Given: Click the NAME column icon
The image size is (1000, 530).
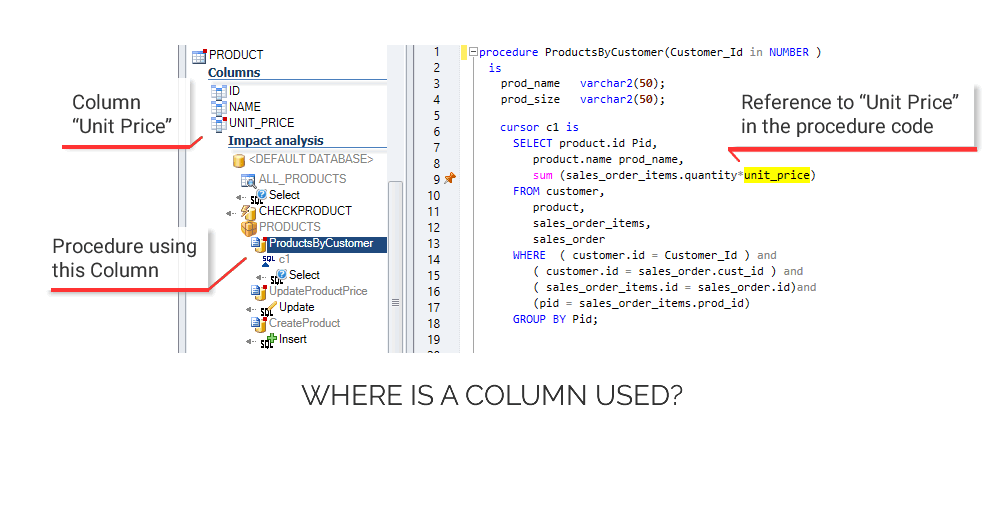Looking at the screenshot, I should point(219,107).
